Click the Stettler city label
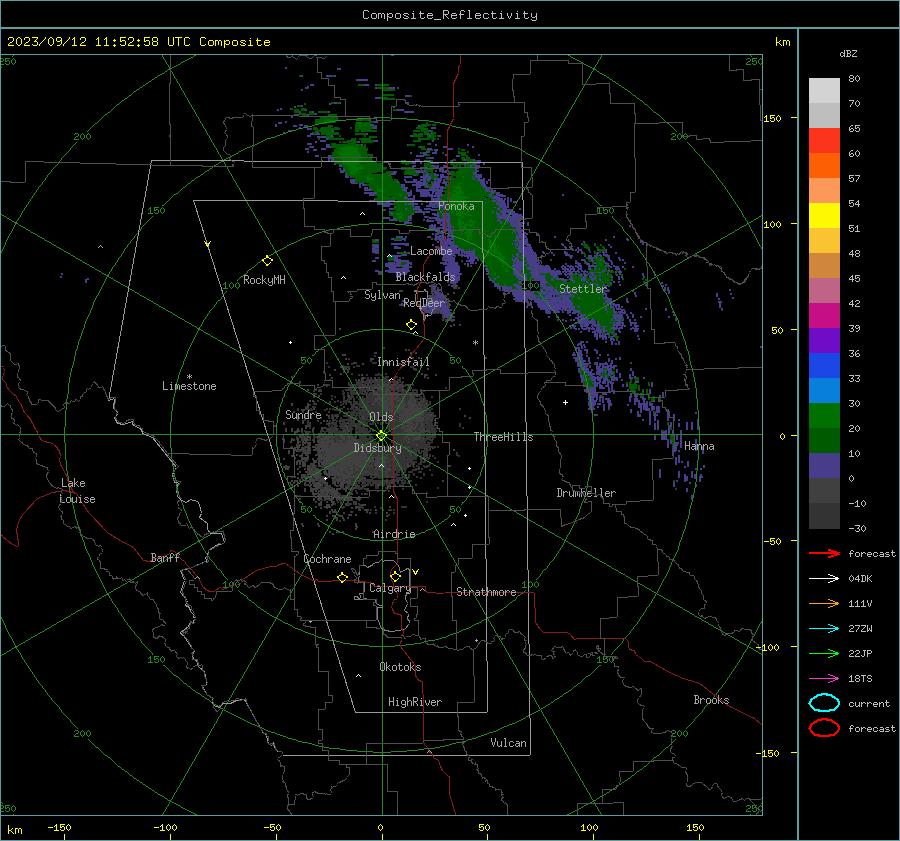 pos(583,289)
